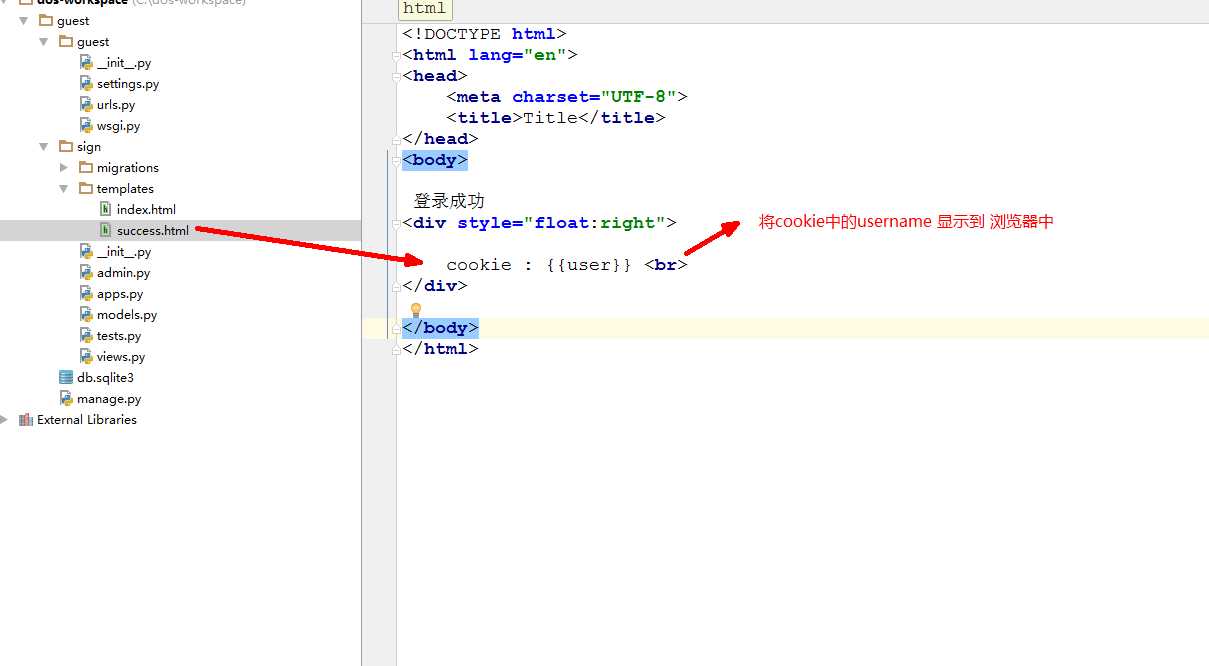The height and width of the screenshot is (666, 1209).
Task: Click the closing </div> tag line
Action: pos(435,286)
